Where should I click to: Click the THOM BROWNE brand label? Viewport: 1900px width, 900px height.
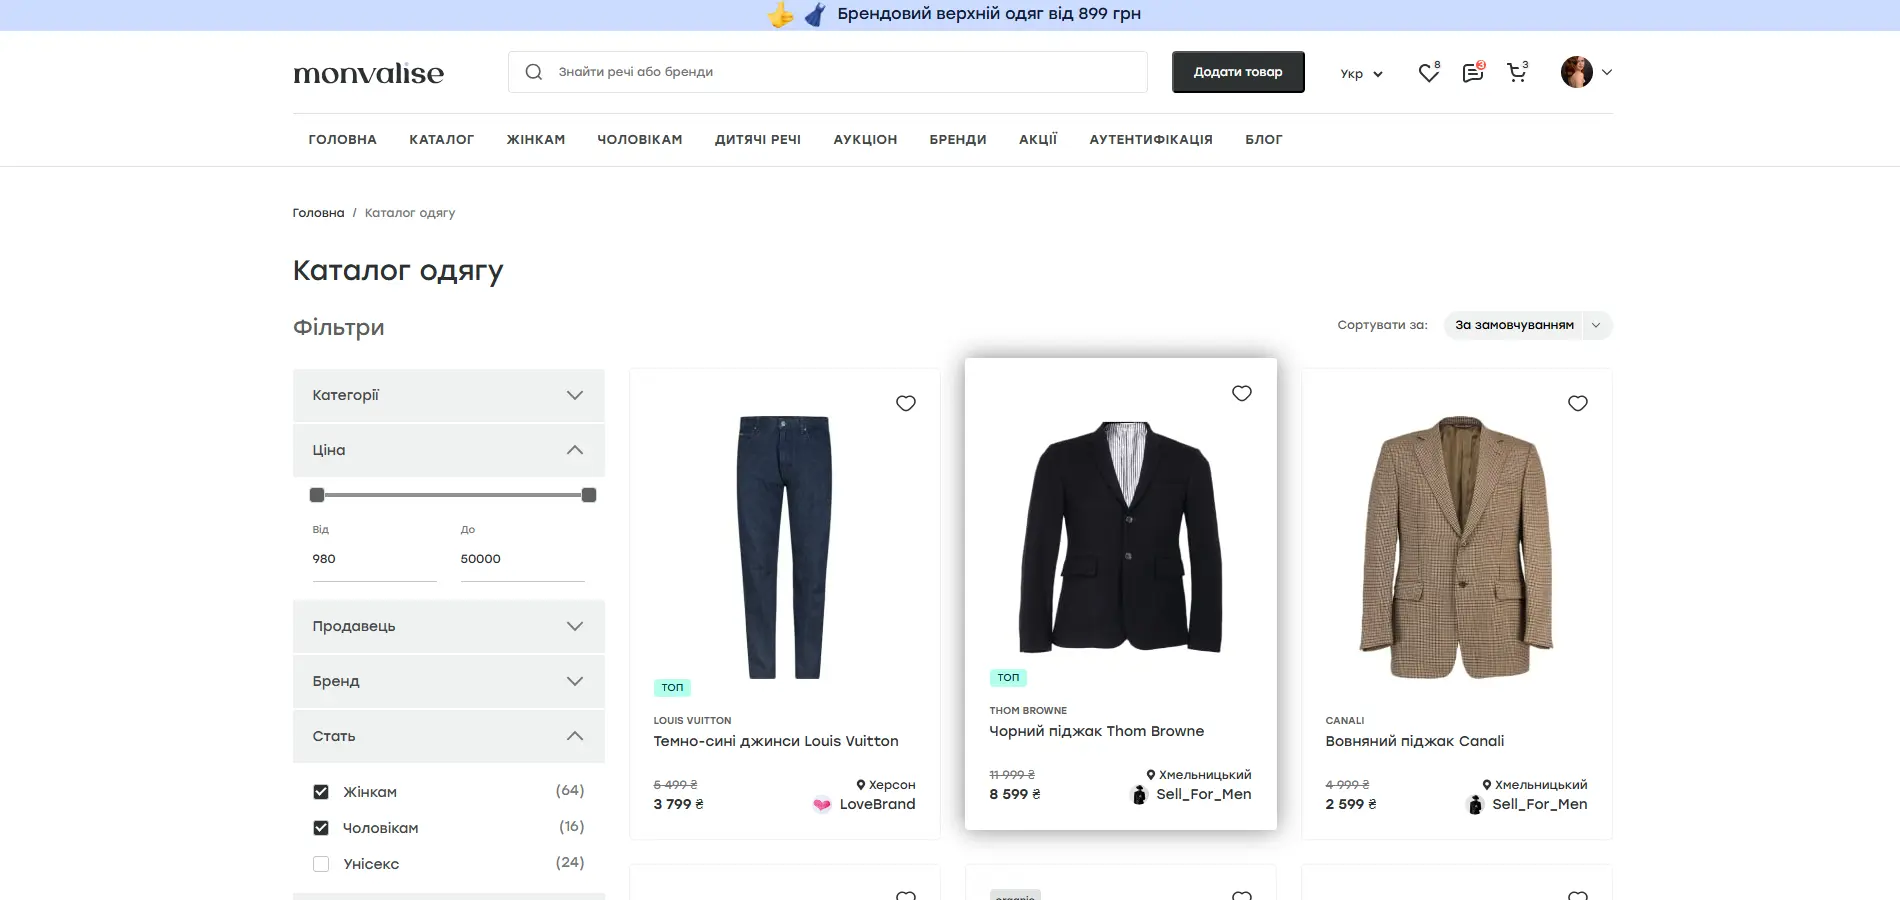coord(1028,711)
